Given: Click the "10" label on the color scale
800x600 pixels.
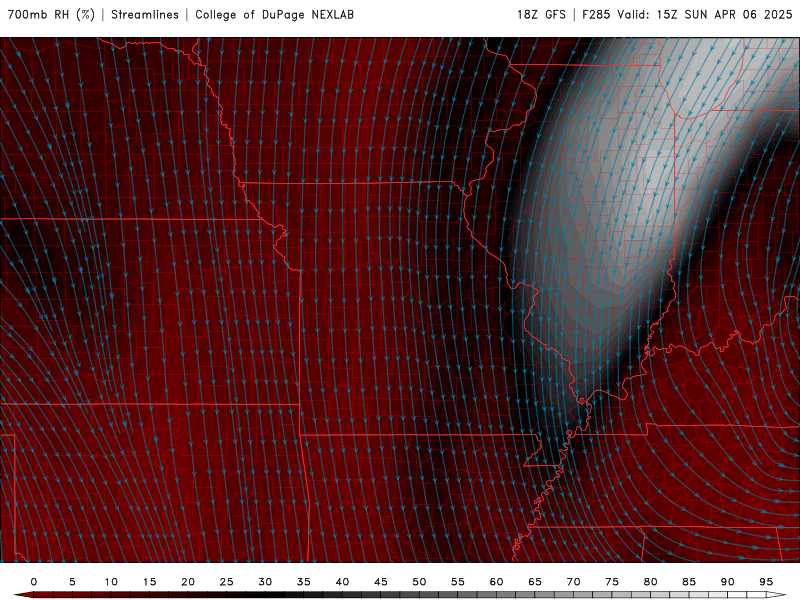Looking at the screenshot, I should click(111, 582).
